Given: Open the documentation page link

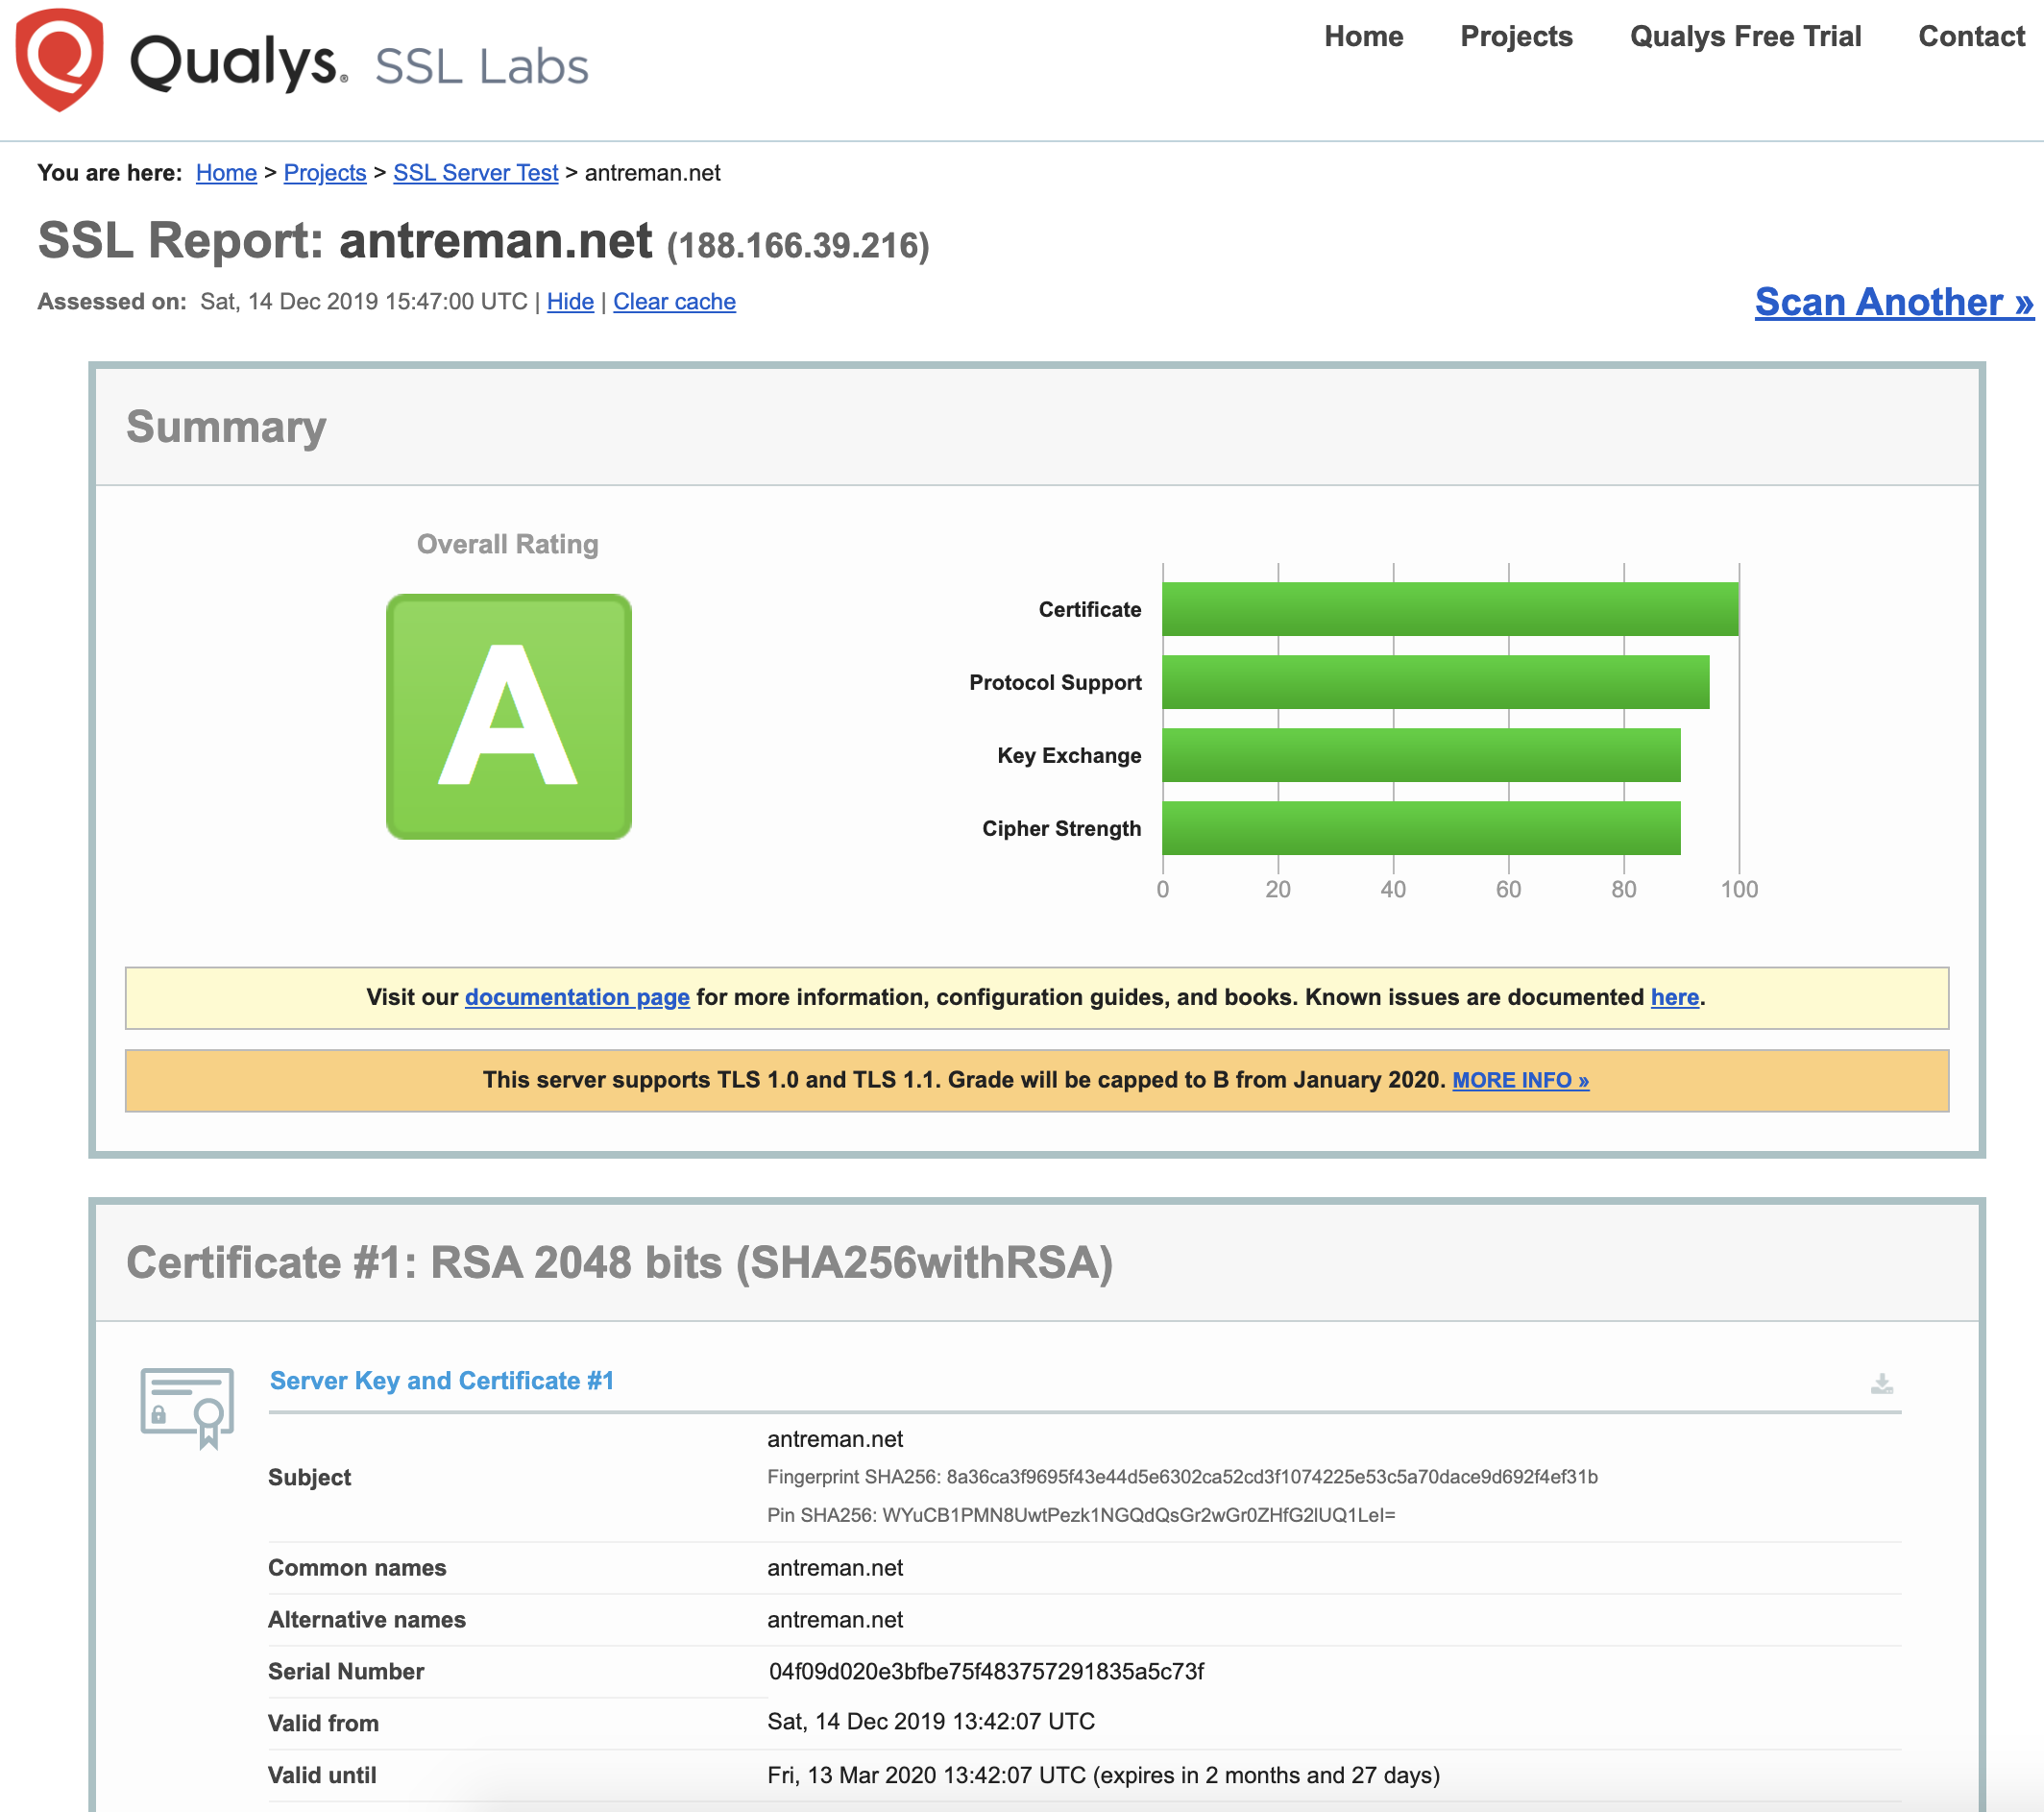Looking at the screenshot, I should pyautogui.click(x=577, y=997).
